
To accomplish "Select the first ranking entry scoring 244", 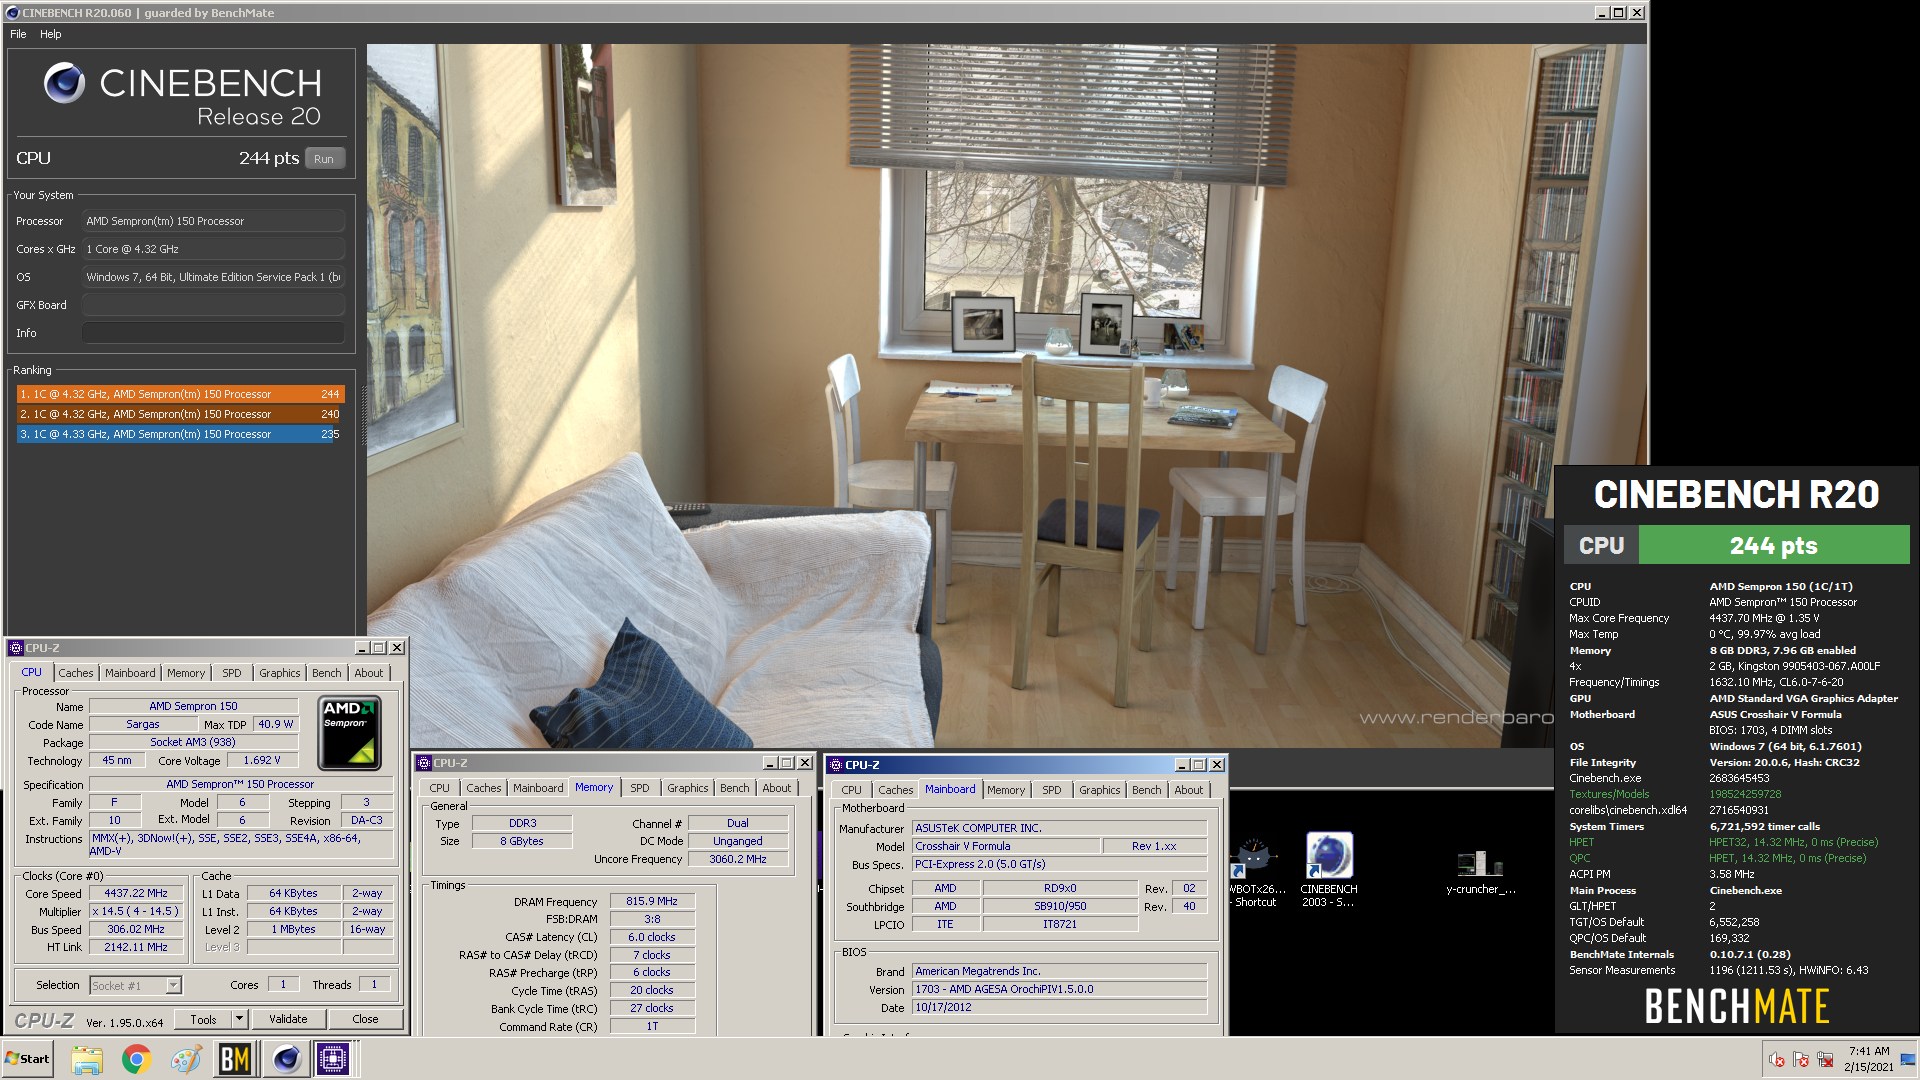I will pyautogui.click(x=181, y=394).
